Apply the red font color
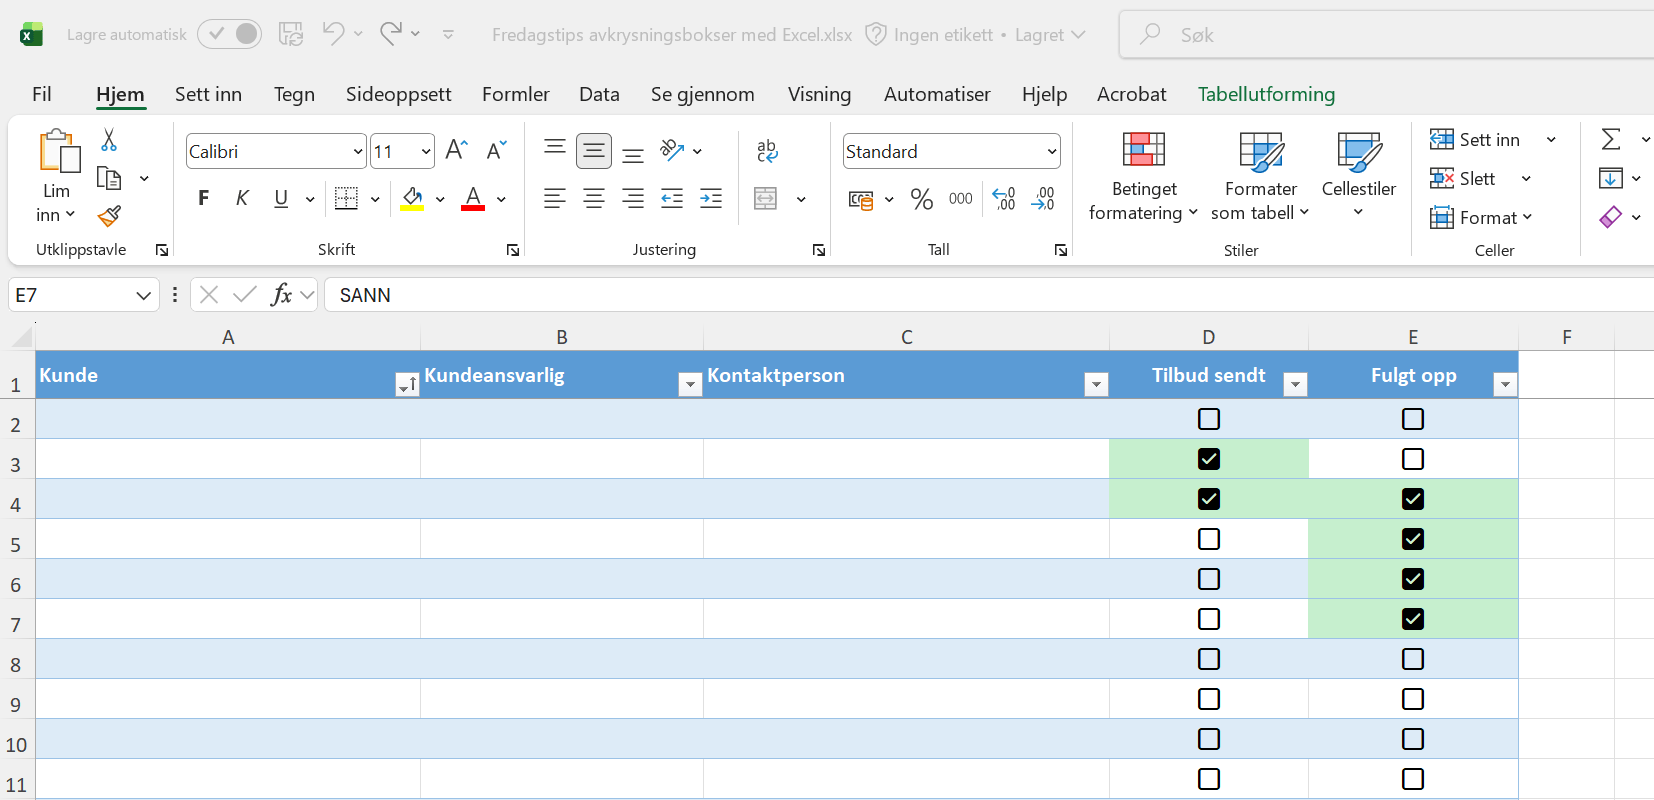 point(473,199)
